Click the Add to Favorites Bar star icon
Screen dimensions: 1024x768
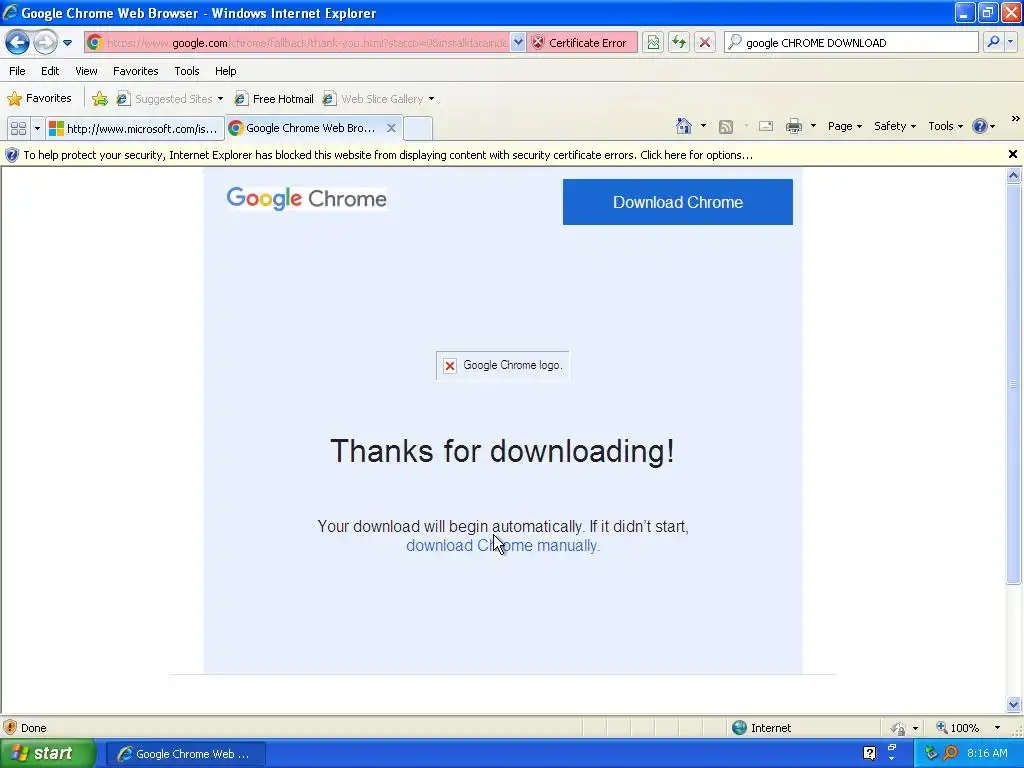(x=100, y=99)
